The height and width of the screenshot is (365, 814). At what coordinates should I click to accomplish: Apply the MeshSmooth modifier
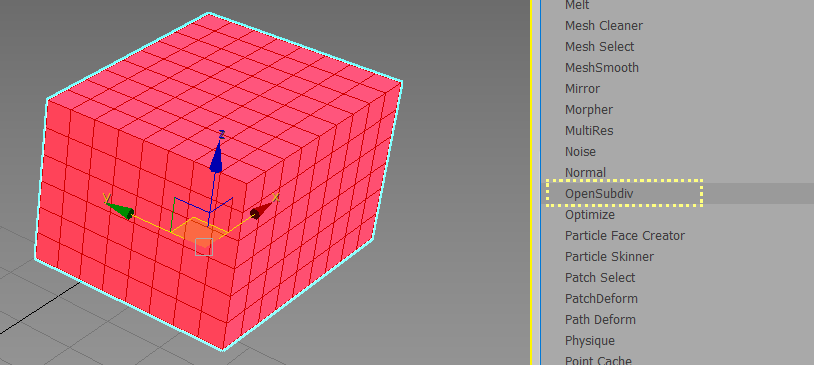pyautogui.click(x=677, y=67)
